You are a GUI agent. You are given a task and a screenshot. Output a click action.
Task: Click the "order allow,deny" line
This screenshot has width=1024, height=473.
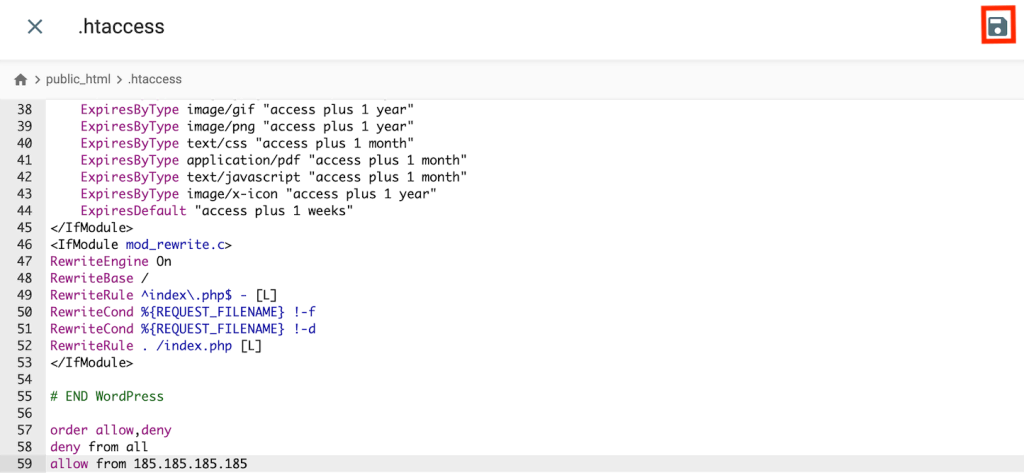tap(111, 430)
